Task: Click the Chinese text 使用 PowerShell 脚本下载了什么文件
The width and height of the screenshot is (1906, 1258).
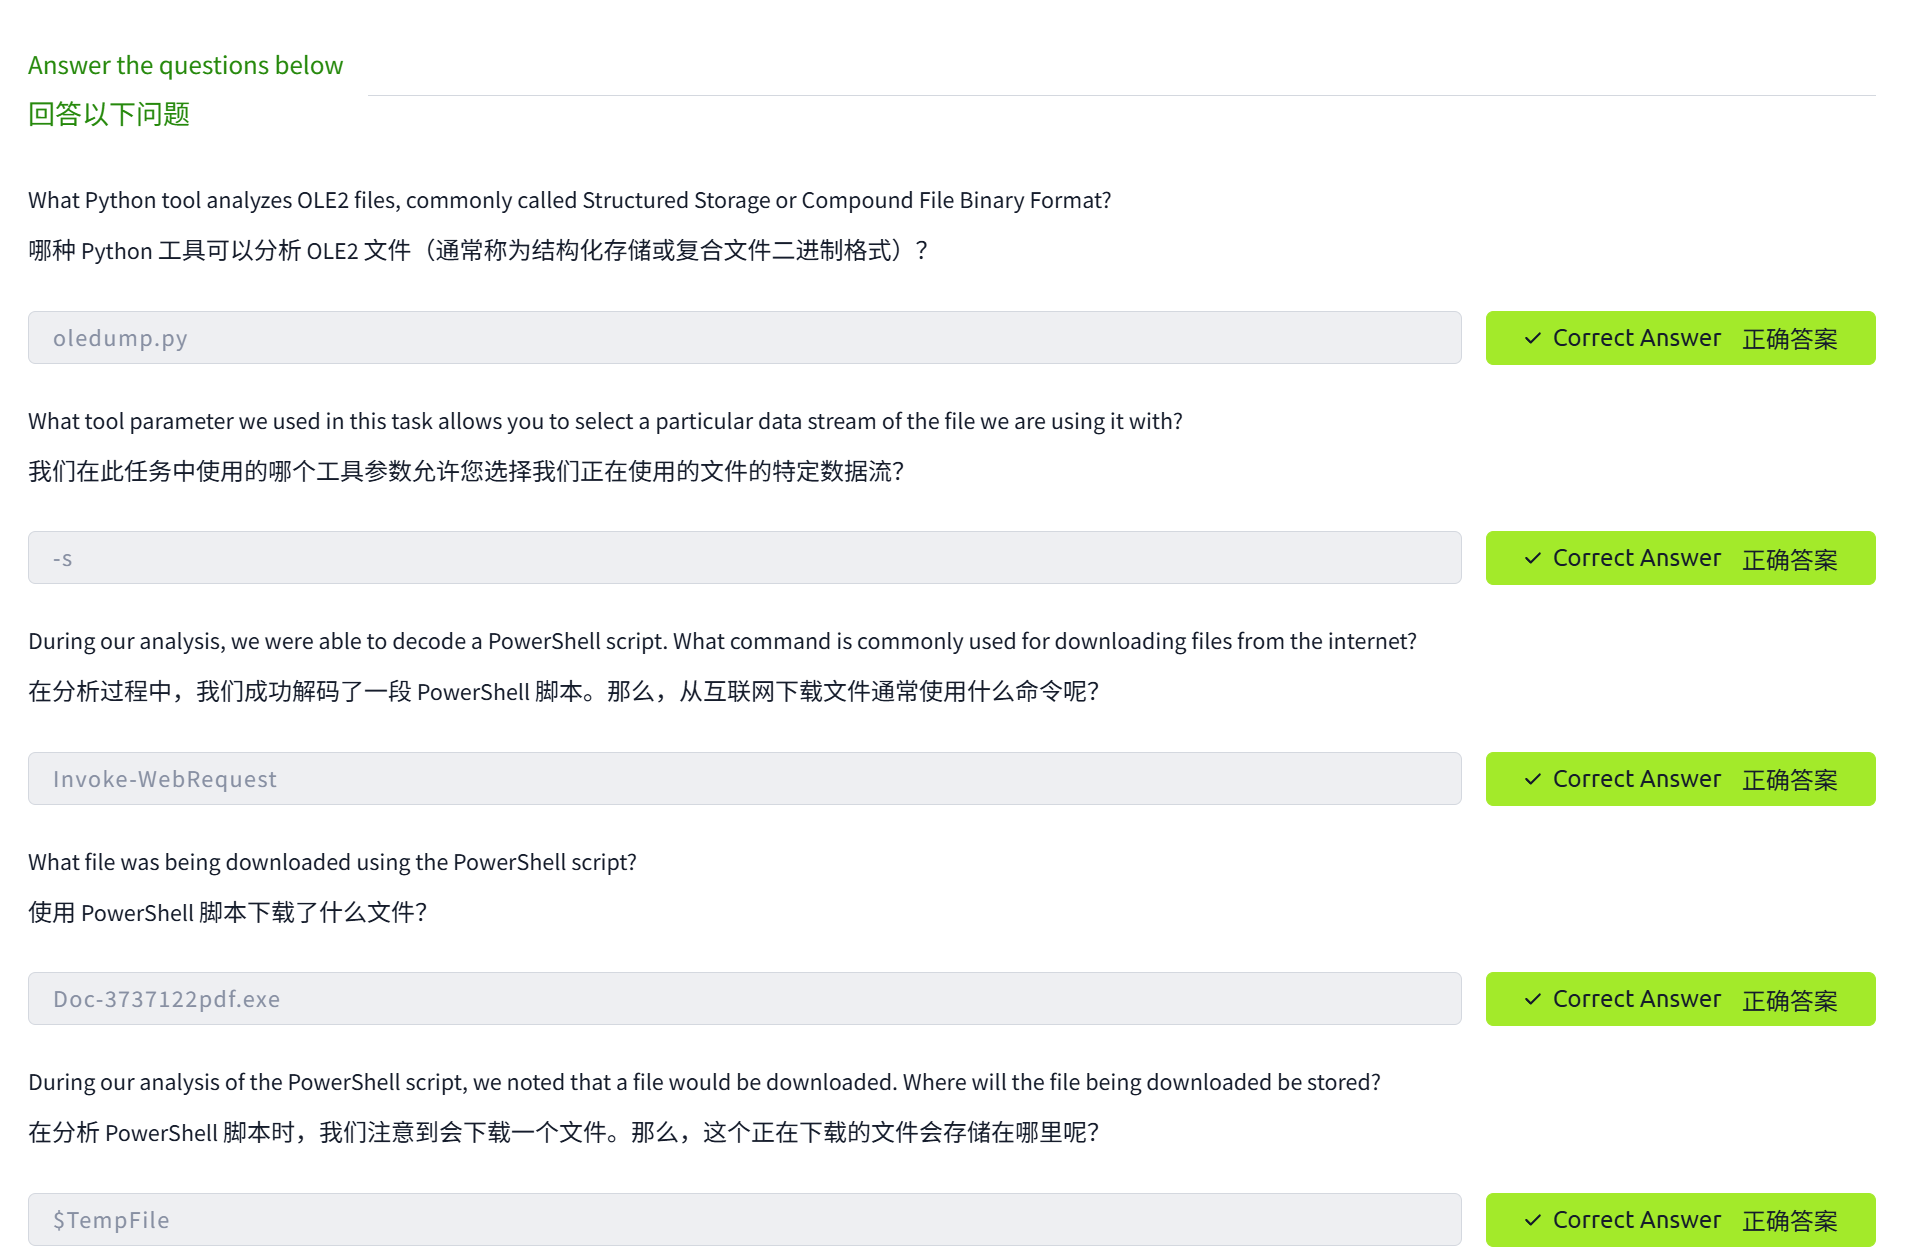Action: (228, 913)
